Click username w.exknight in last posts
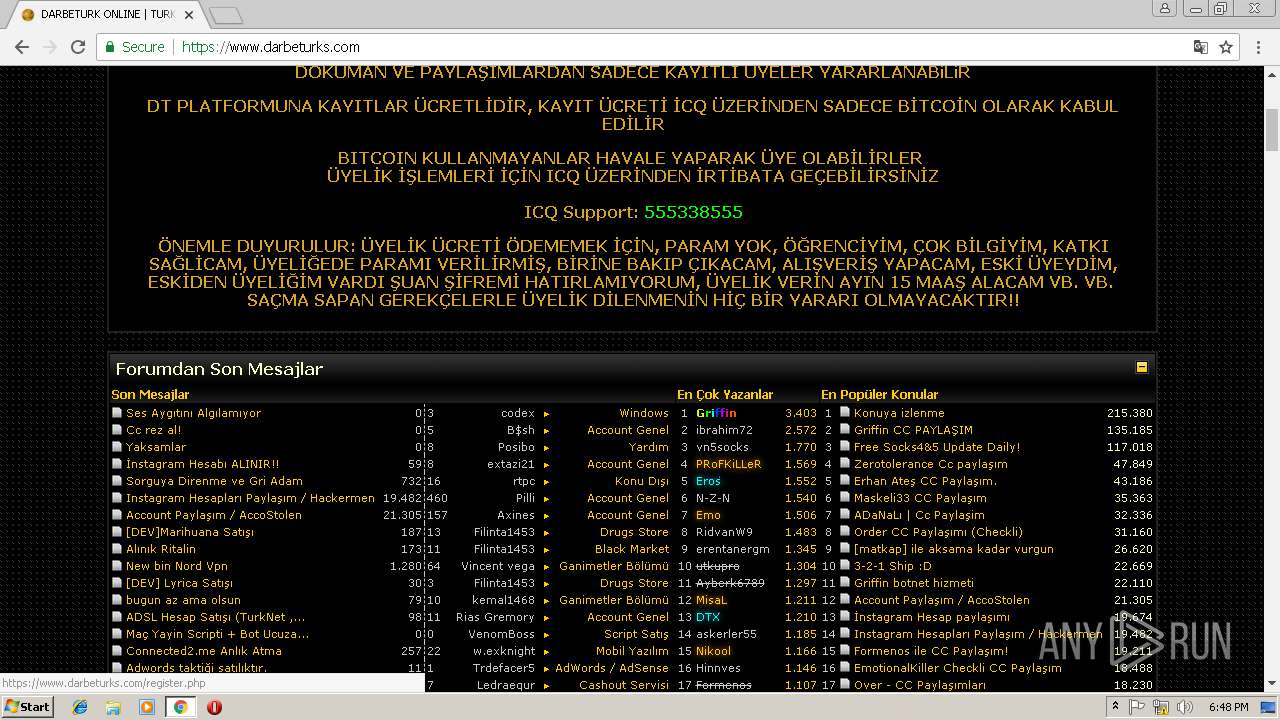Viewport: 1280px width, 720px height. 505,651
